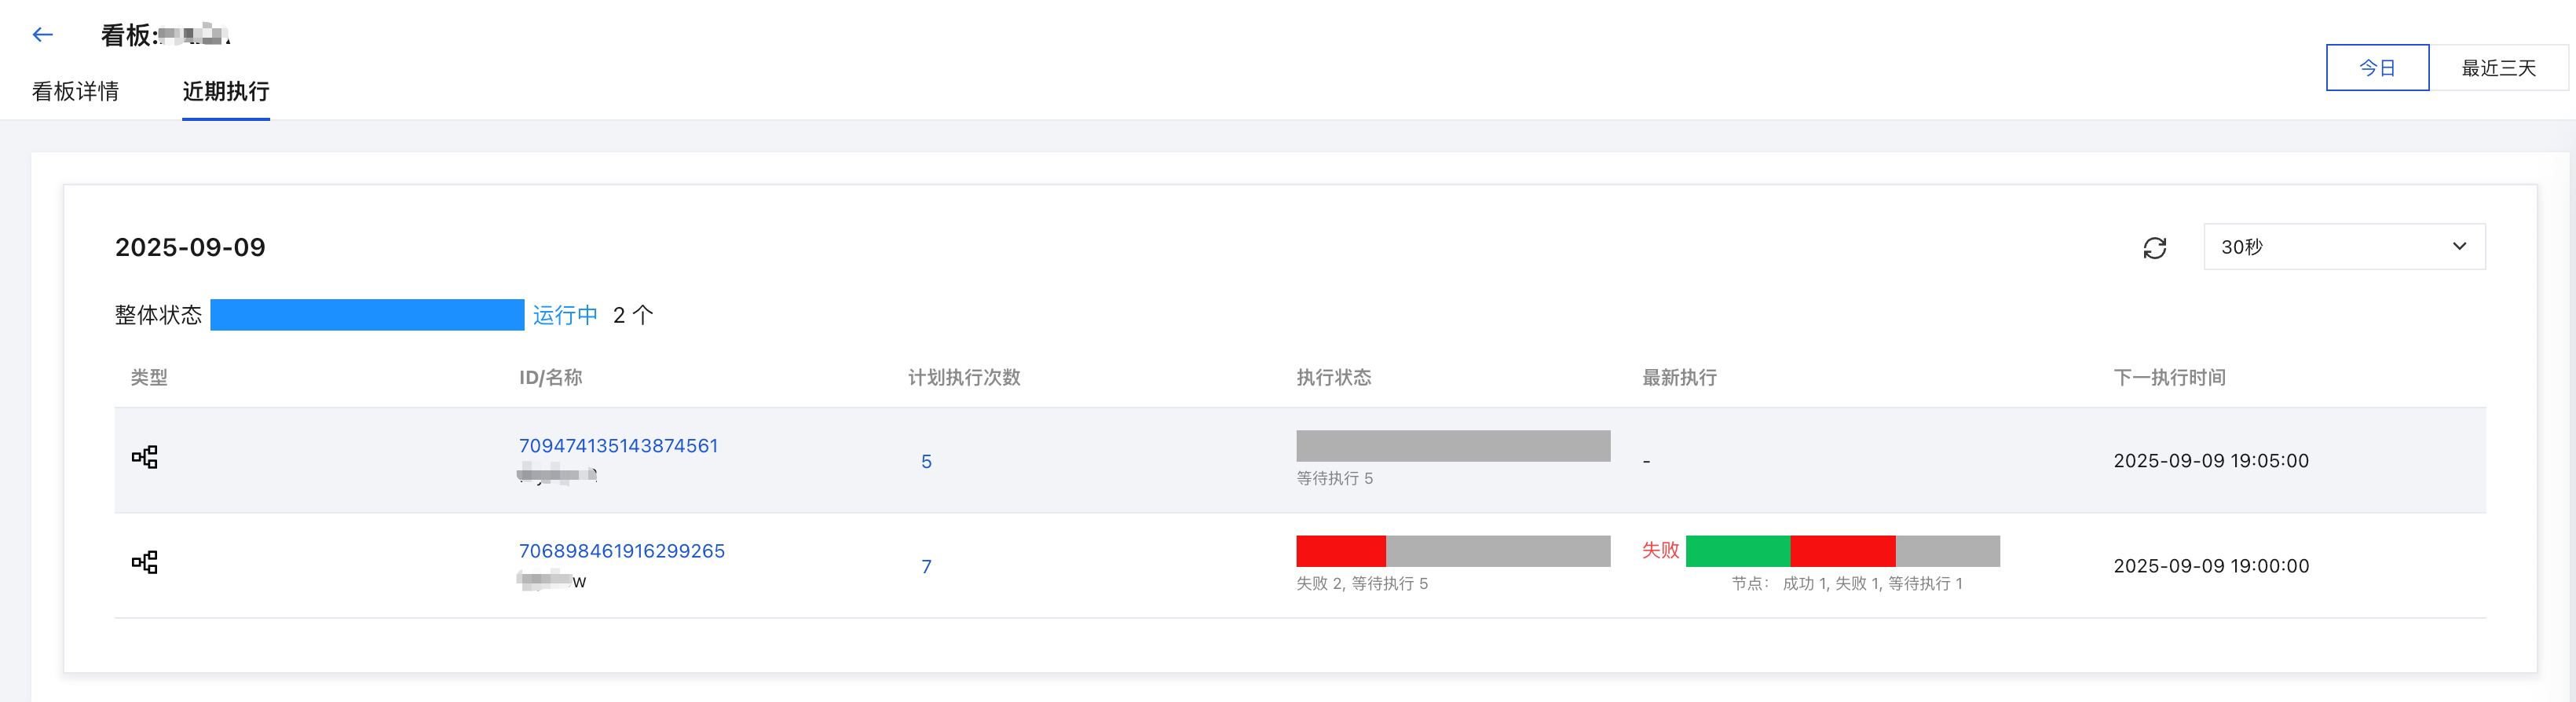
Task: Switch to the 近期执行 tab
Action: 226,91
